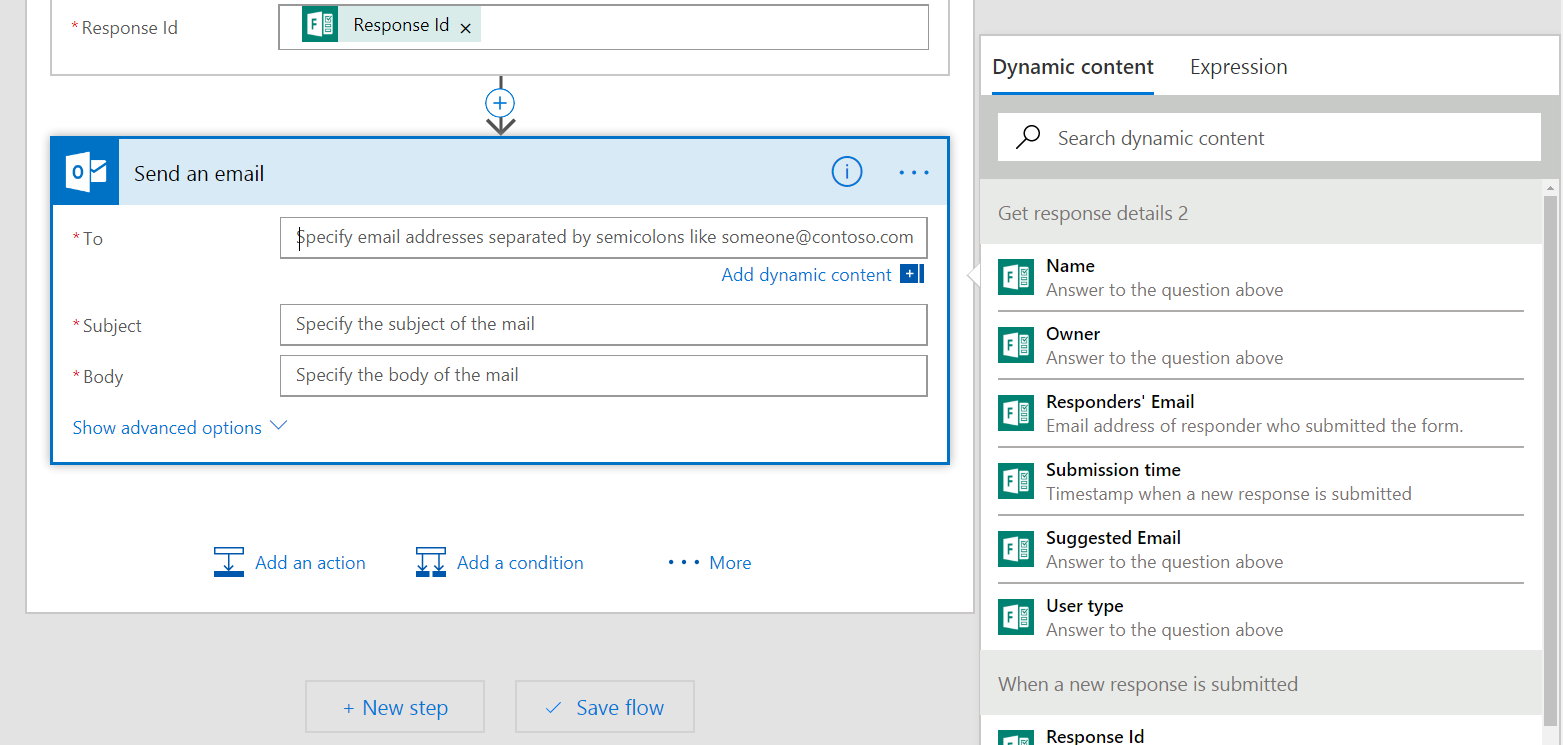Viewport: 1563px width, 745px height.
Task: Click the Add a condition icon
Action: 430,562
